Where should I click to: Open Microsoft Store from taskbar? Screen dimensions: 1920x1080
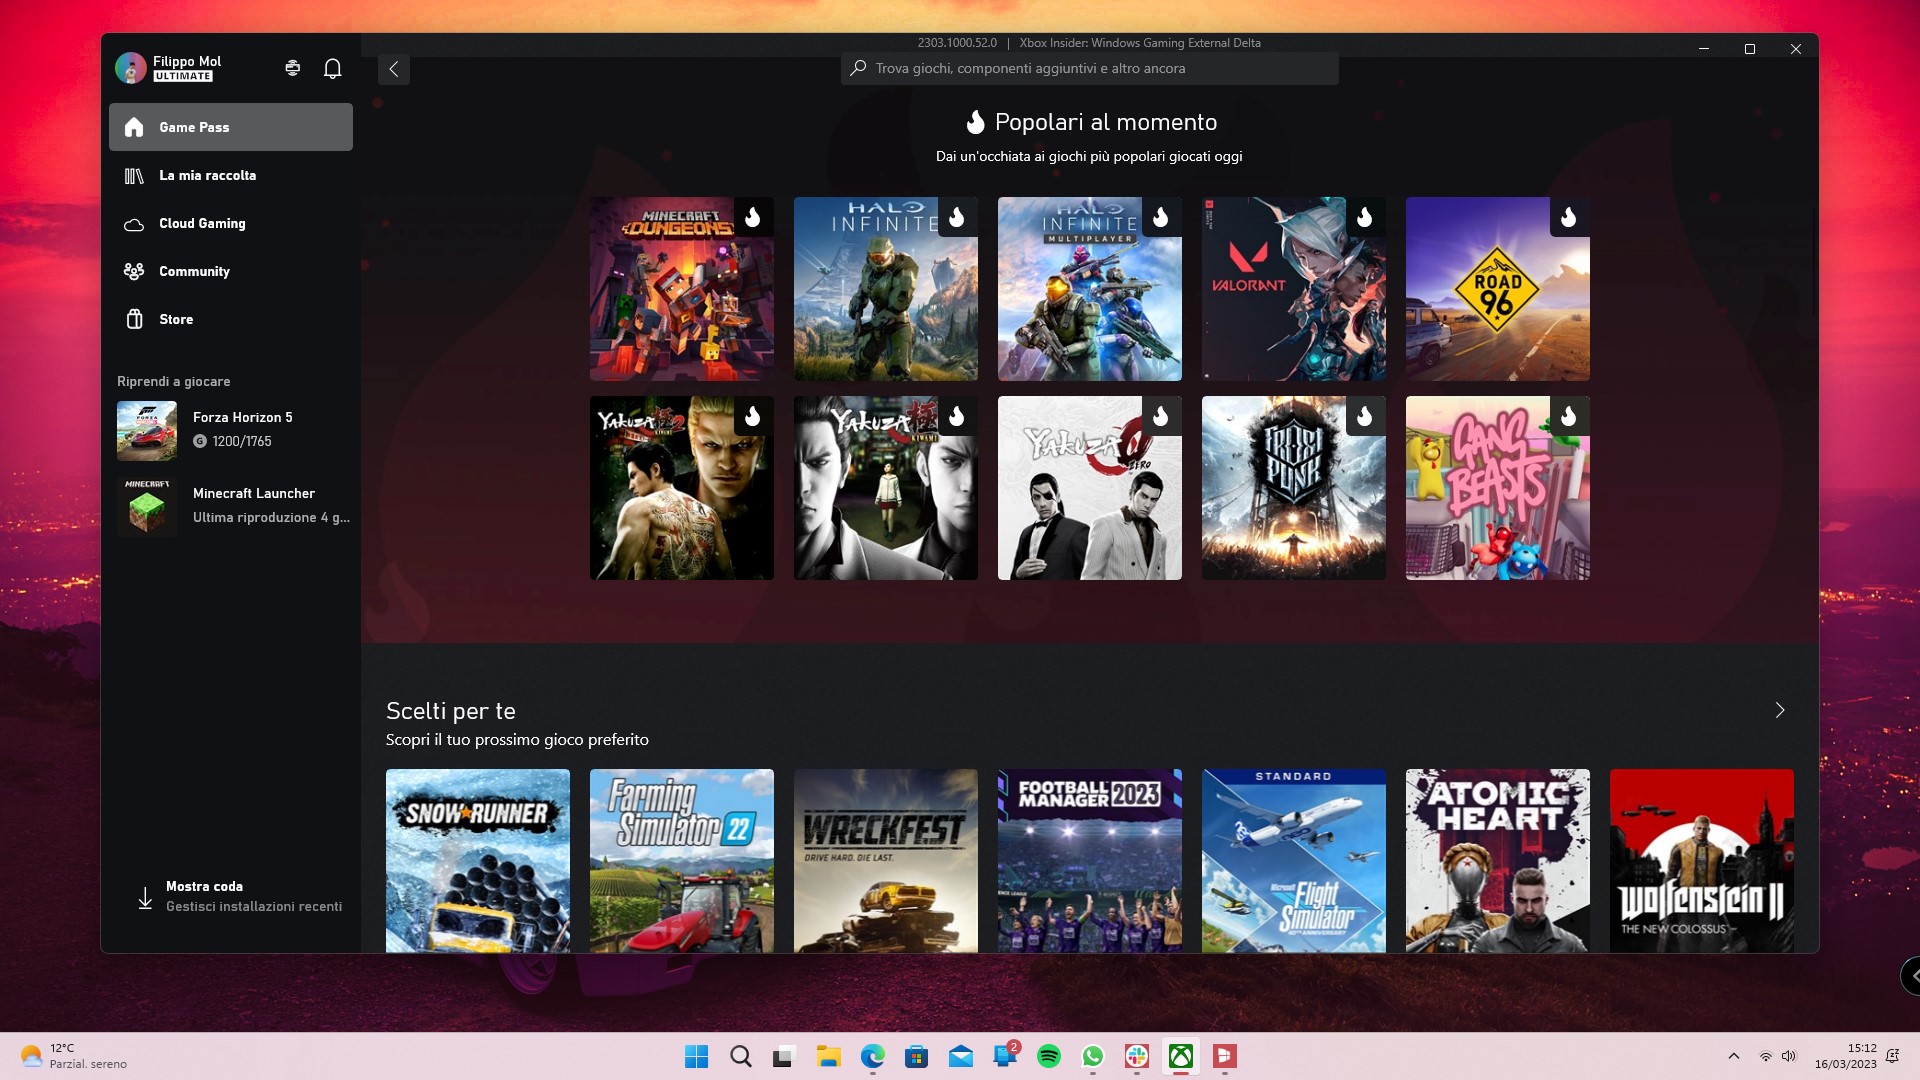click(x=916, y=1056)
